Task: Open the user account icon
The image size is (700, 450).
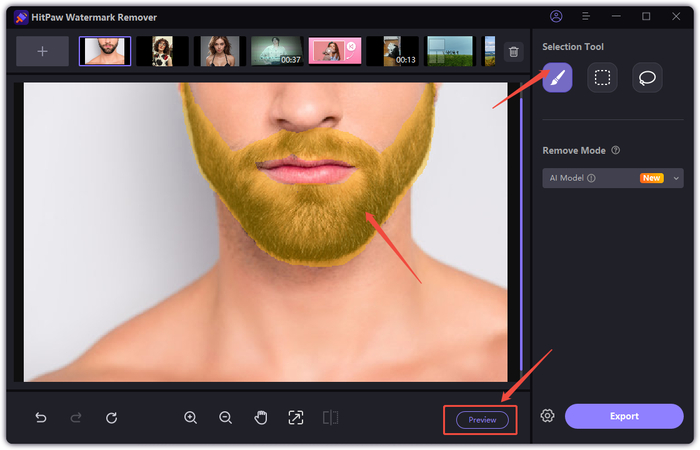Action: [x=556, y=17]
